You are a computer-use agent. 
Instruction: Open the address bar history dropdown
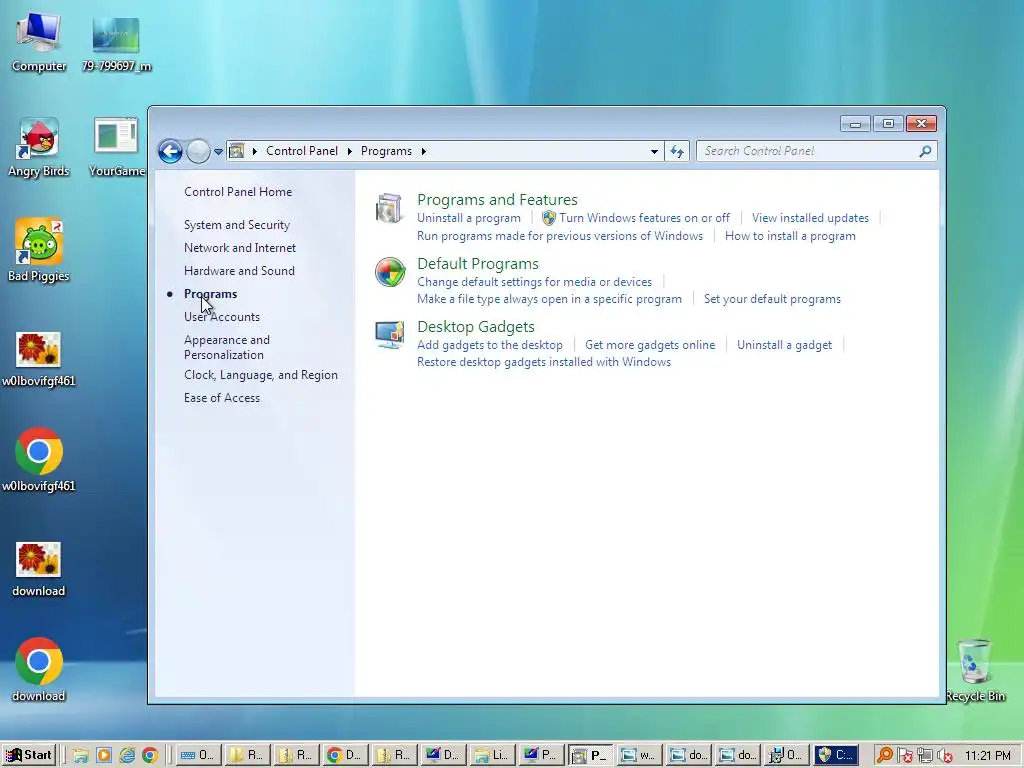[x=654, y=152]
